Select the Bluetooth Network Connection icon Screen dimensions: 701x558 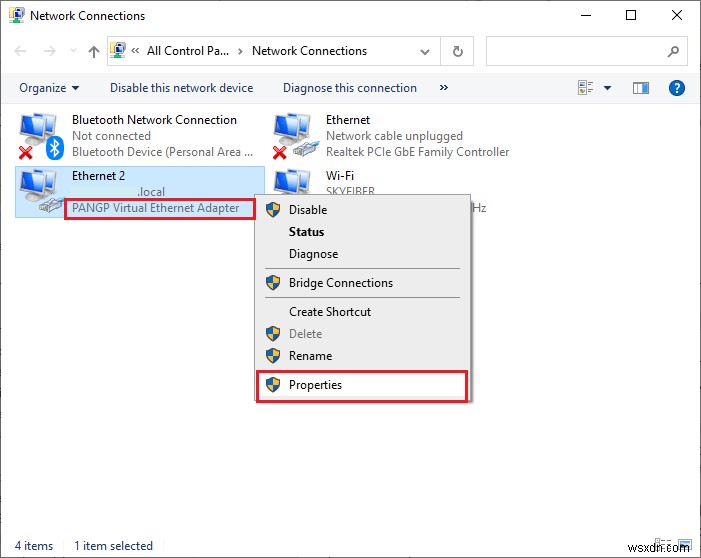(x=41, y=136)
